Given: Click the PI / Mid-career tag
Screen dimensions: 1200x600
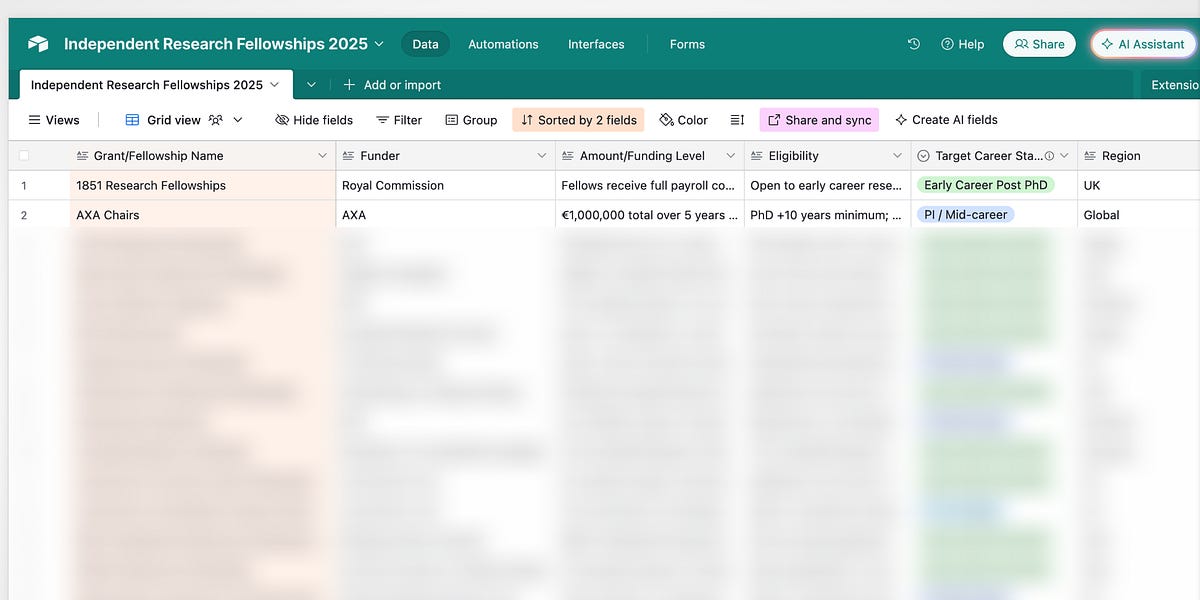Looking at the screenshot, I should (965, 215).
